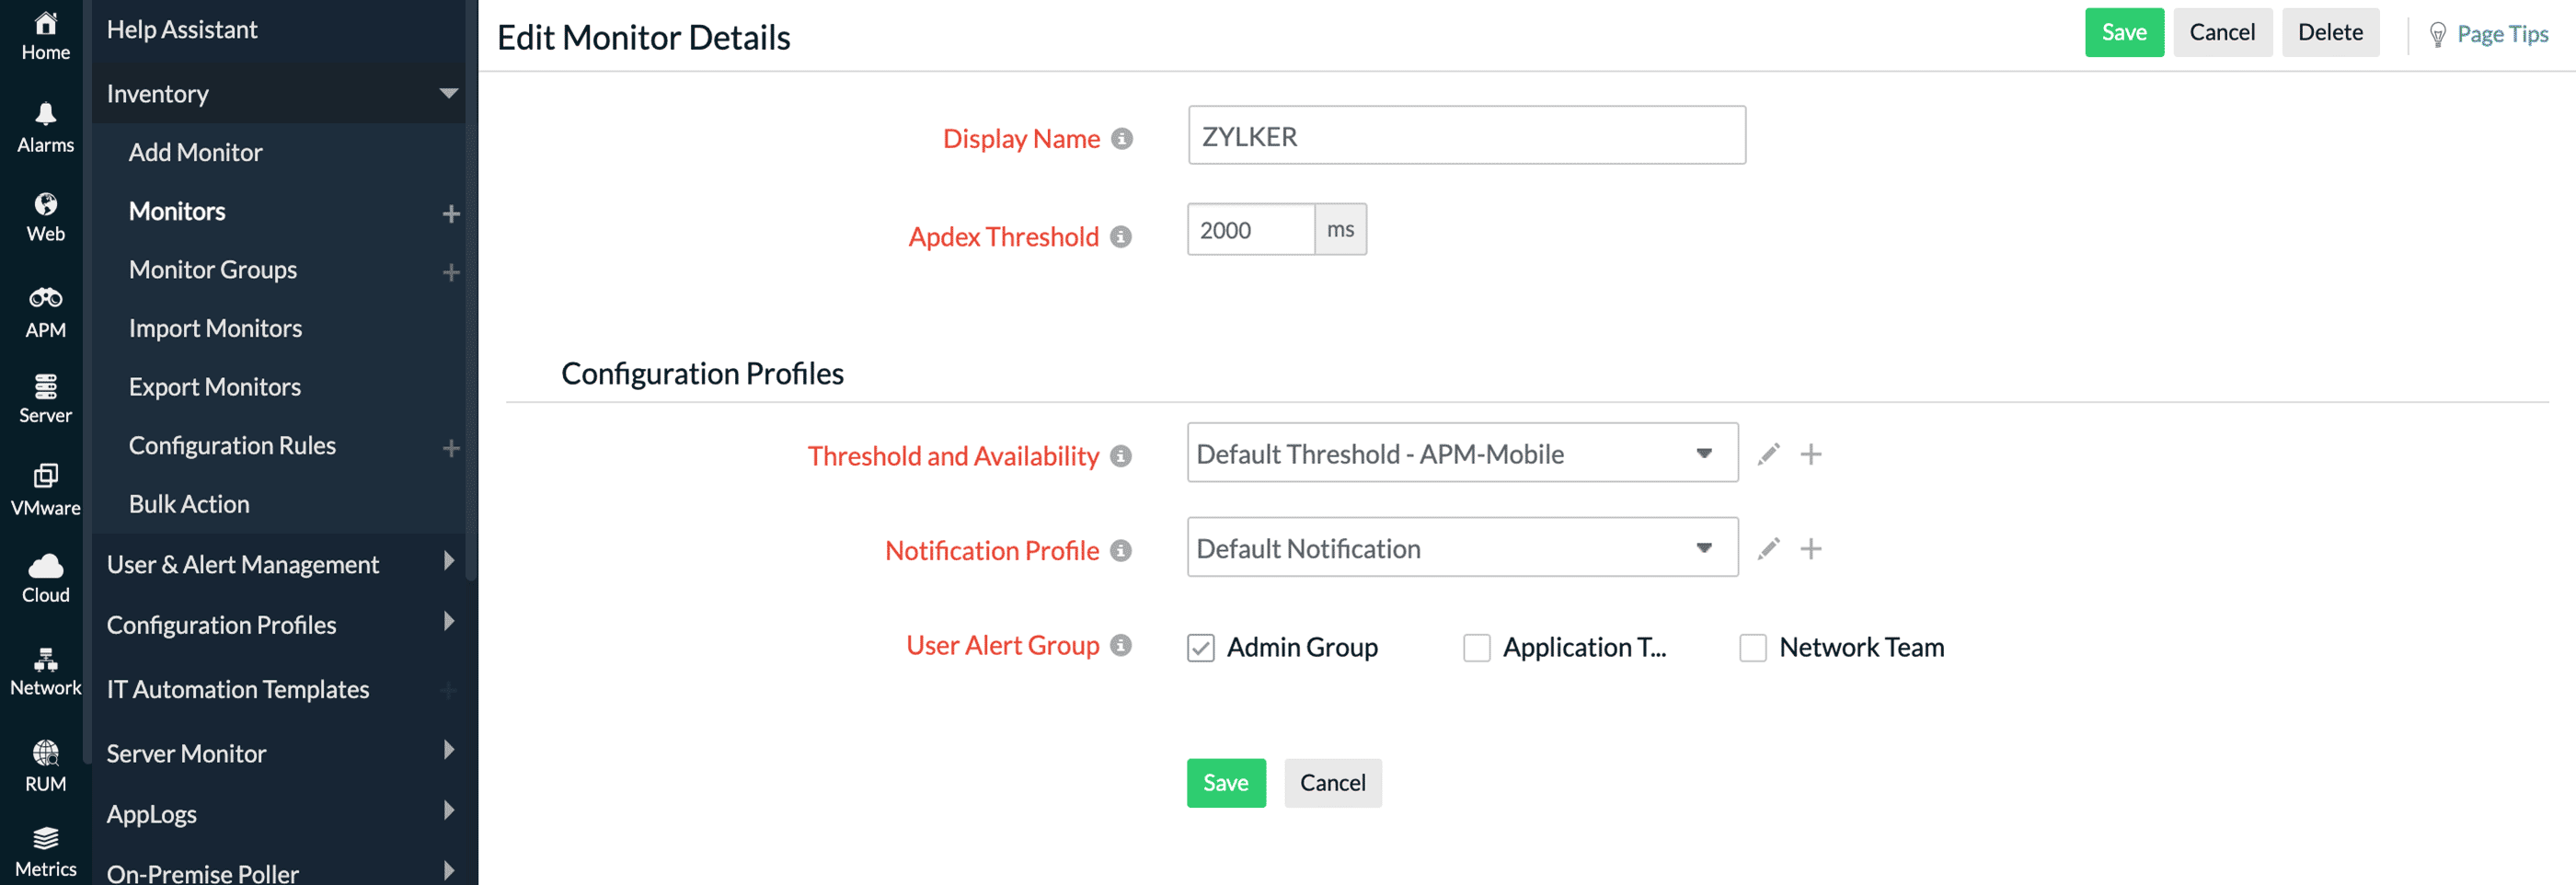Open the Page Tips link
This screenshot has height=885, width=2576.
pyautogui.click(x=2501, y=34)
